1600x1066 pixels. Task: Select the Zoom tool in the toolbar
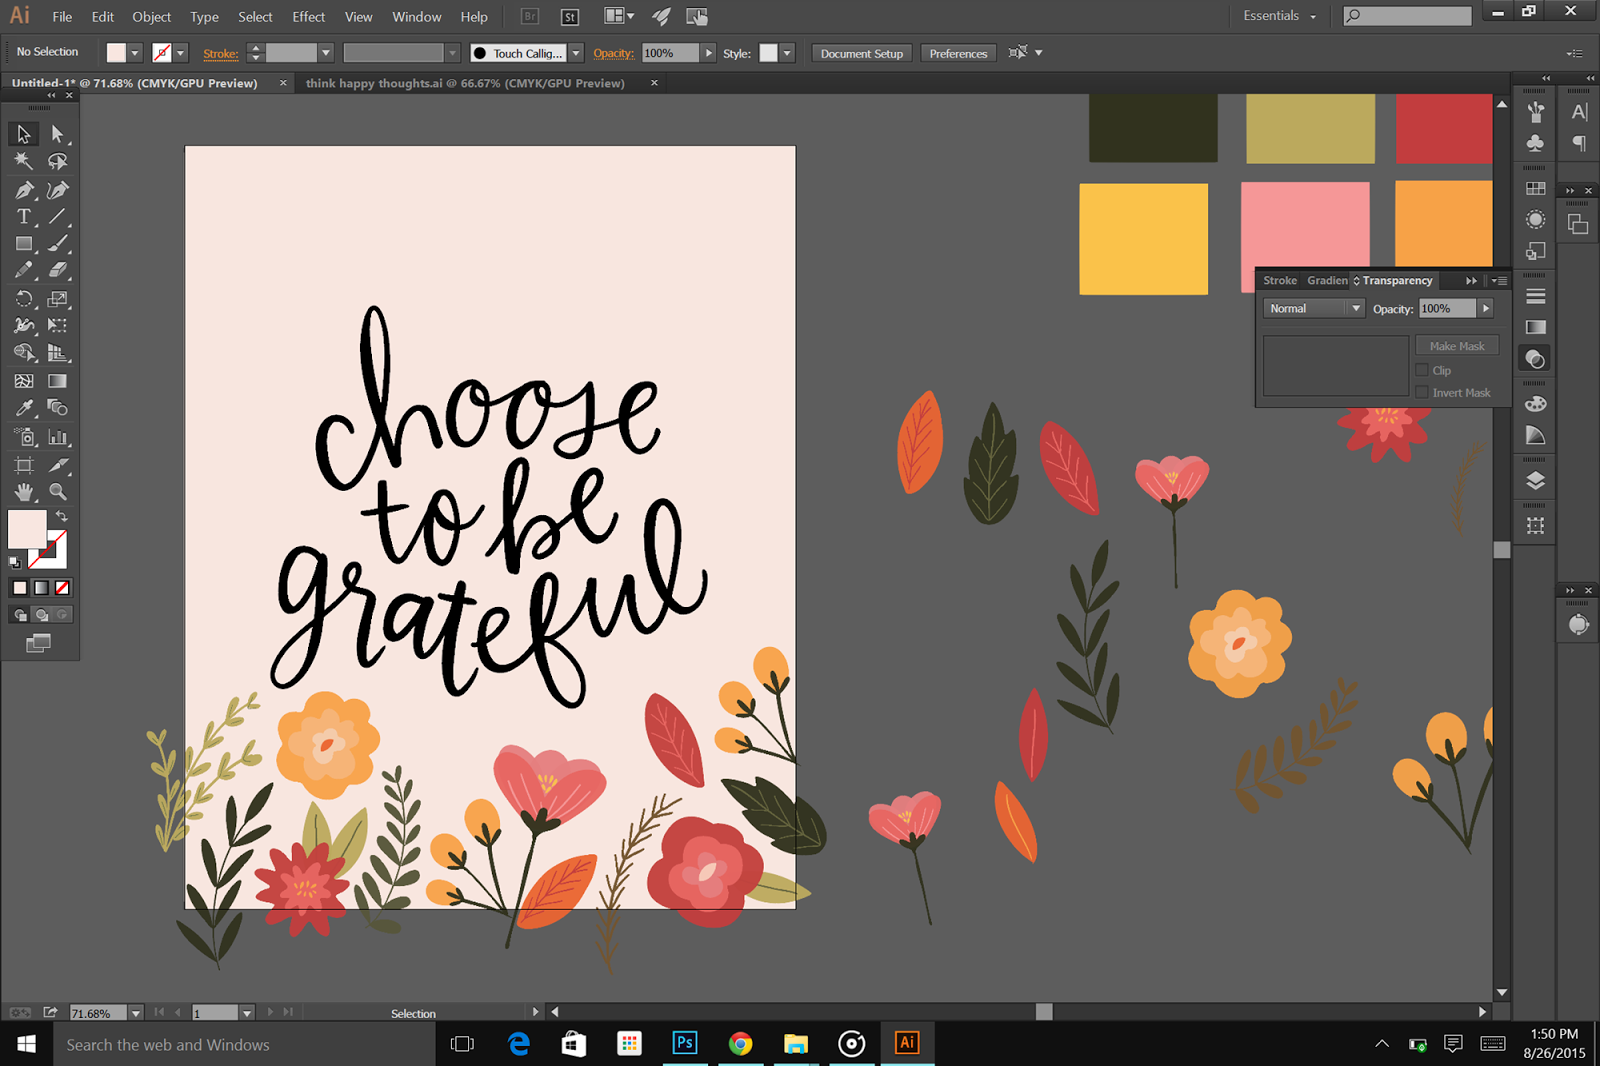tap(58, 492)
